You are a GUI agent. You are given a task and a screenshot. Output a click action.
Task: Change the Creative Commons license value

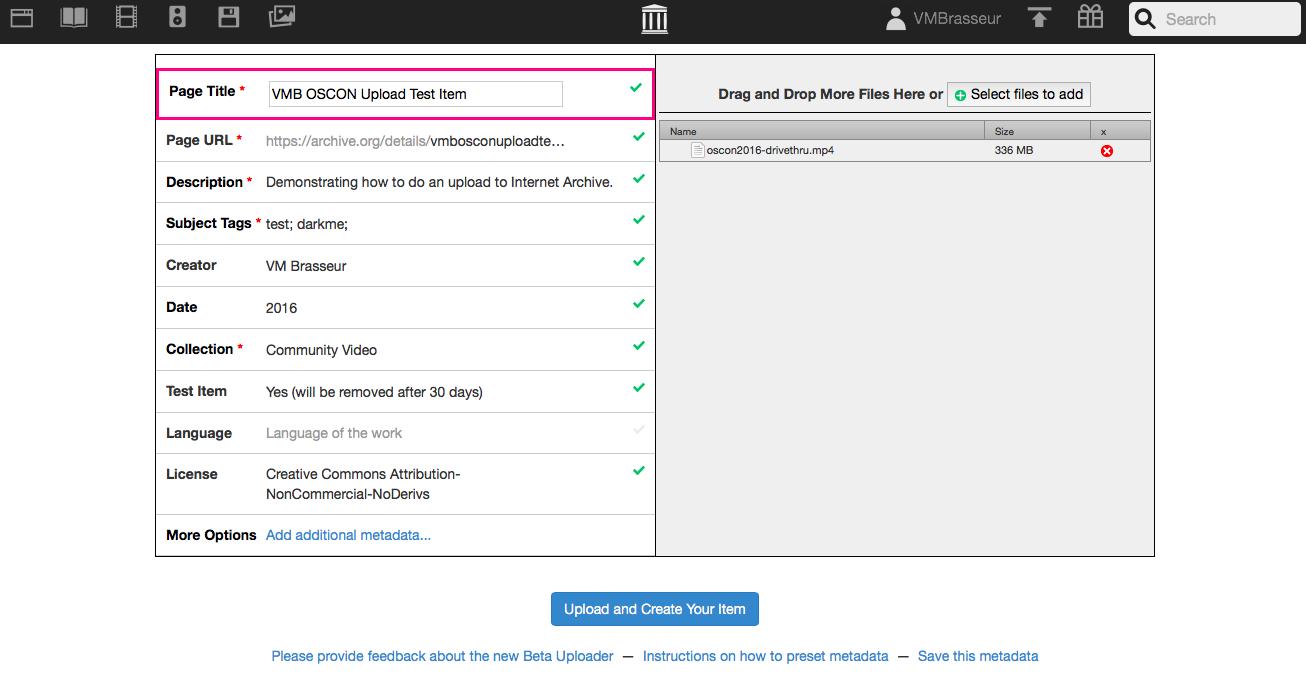coord(363,484)
